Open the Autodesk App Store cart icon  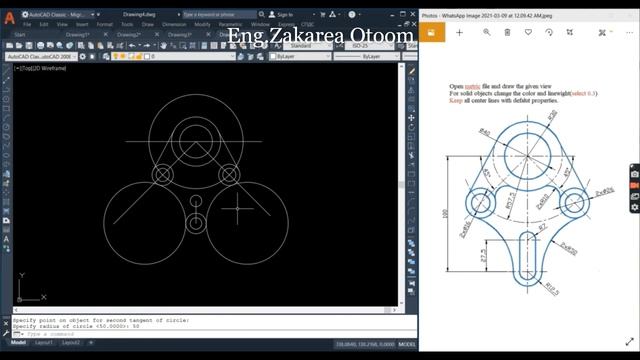[323, 14]
